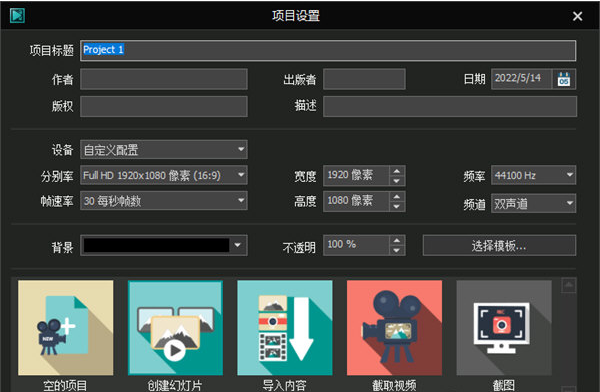This screenshot has width=600, height=392.
Task: Click the 选择模板... button
Action: (x=499, y=245)
